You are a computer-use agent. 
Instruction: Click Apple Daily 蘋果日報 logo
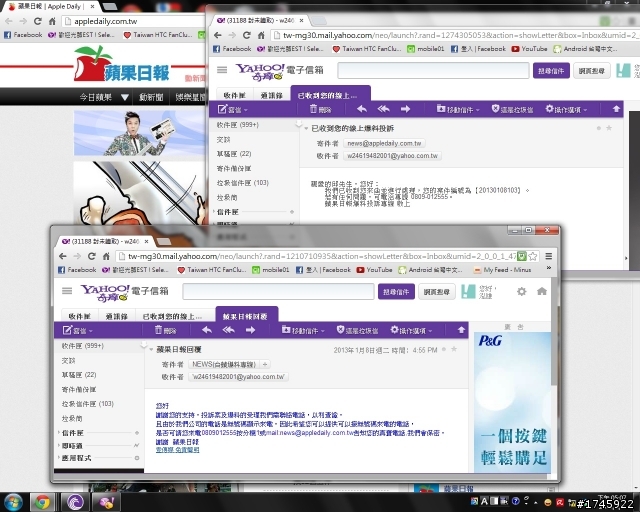tap(122, 65)
